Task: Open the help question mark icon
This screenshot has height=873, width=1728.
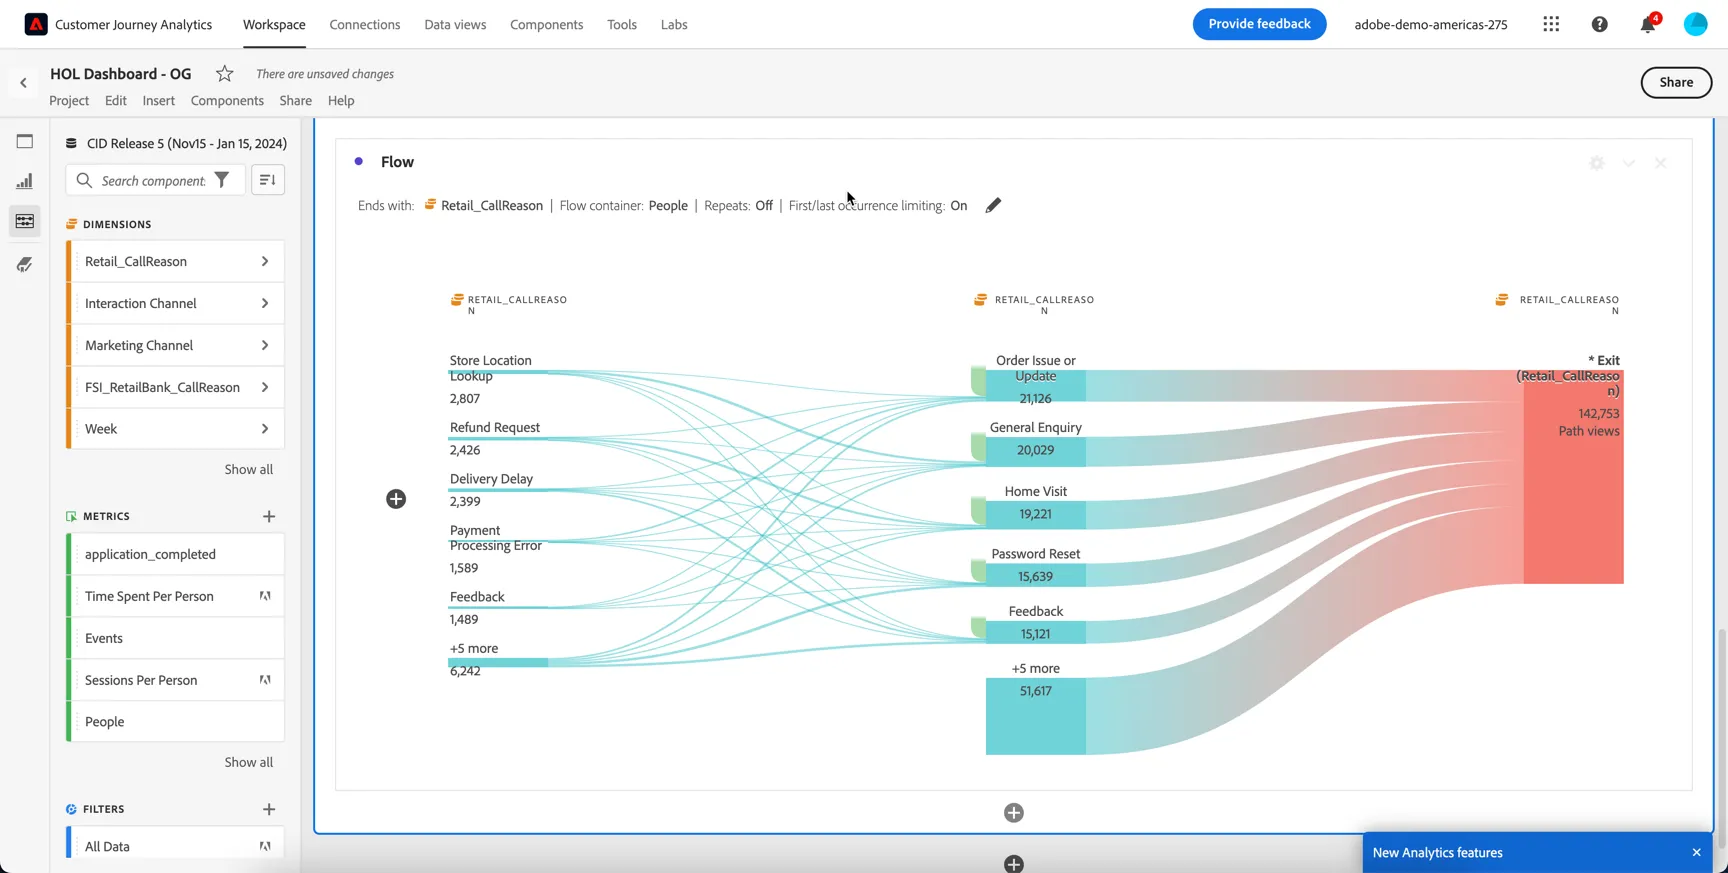Action: pyautogui.click(x=1600, y=24)
